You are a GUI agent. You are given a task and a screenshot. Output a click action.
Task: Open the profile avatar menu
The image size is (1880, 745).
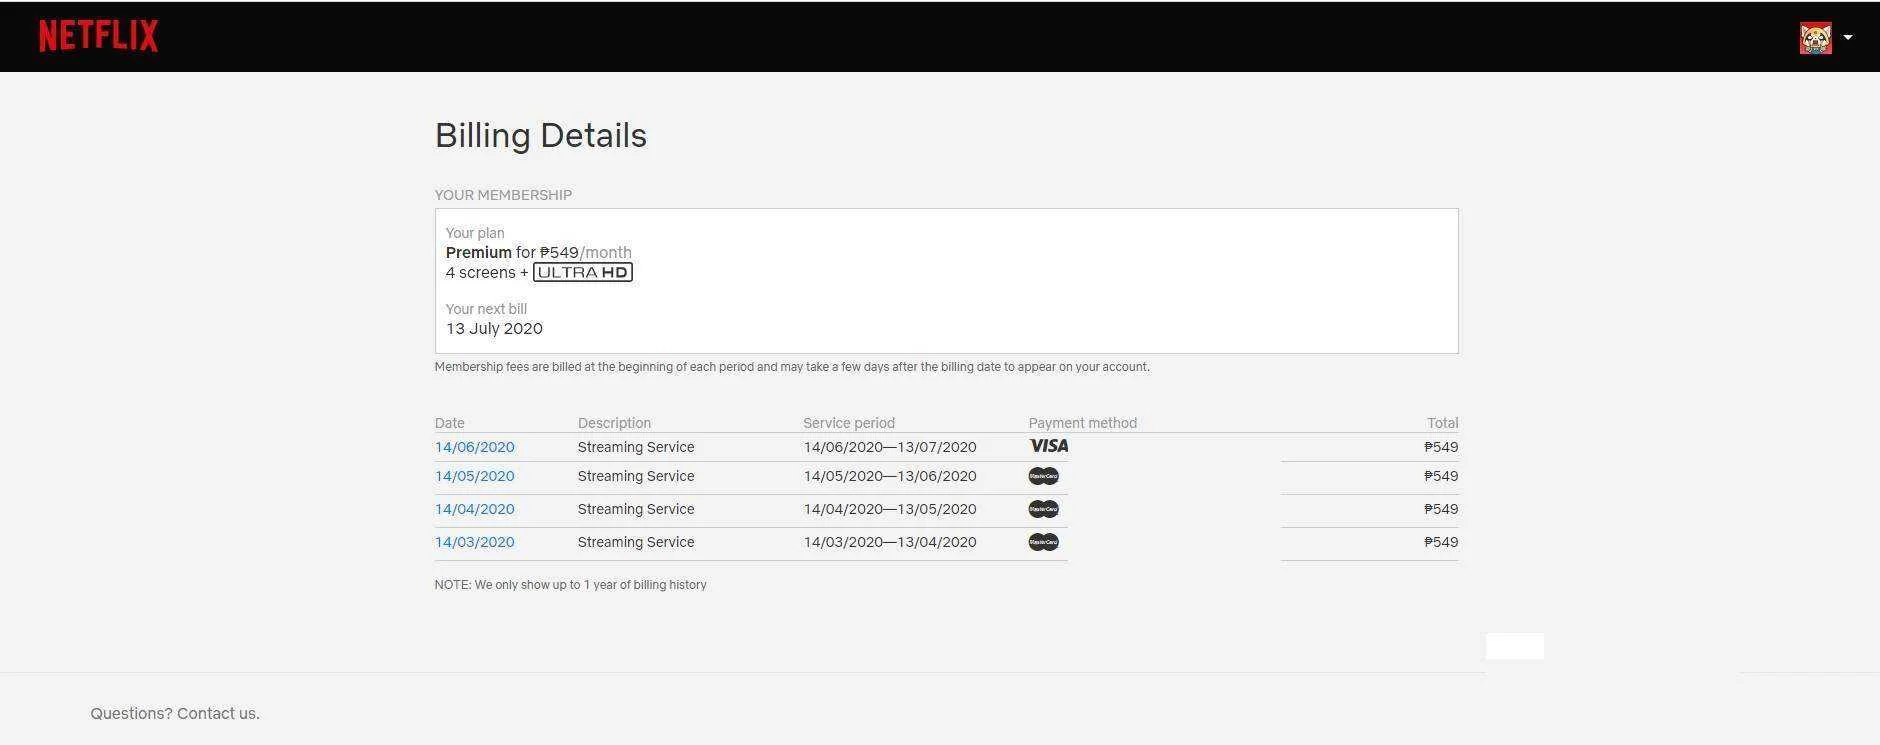coord(1815,38)
